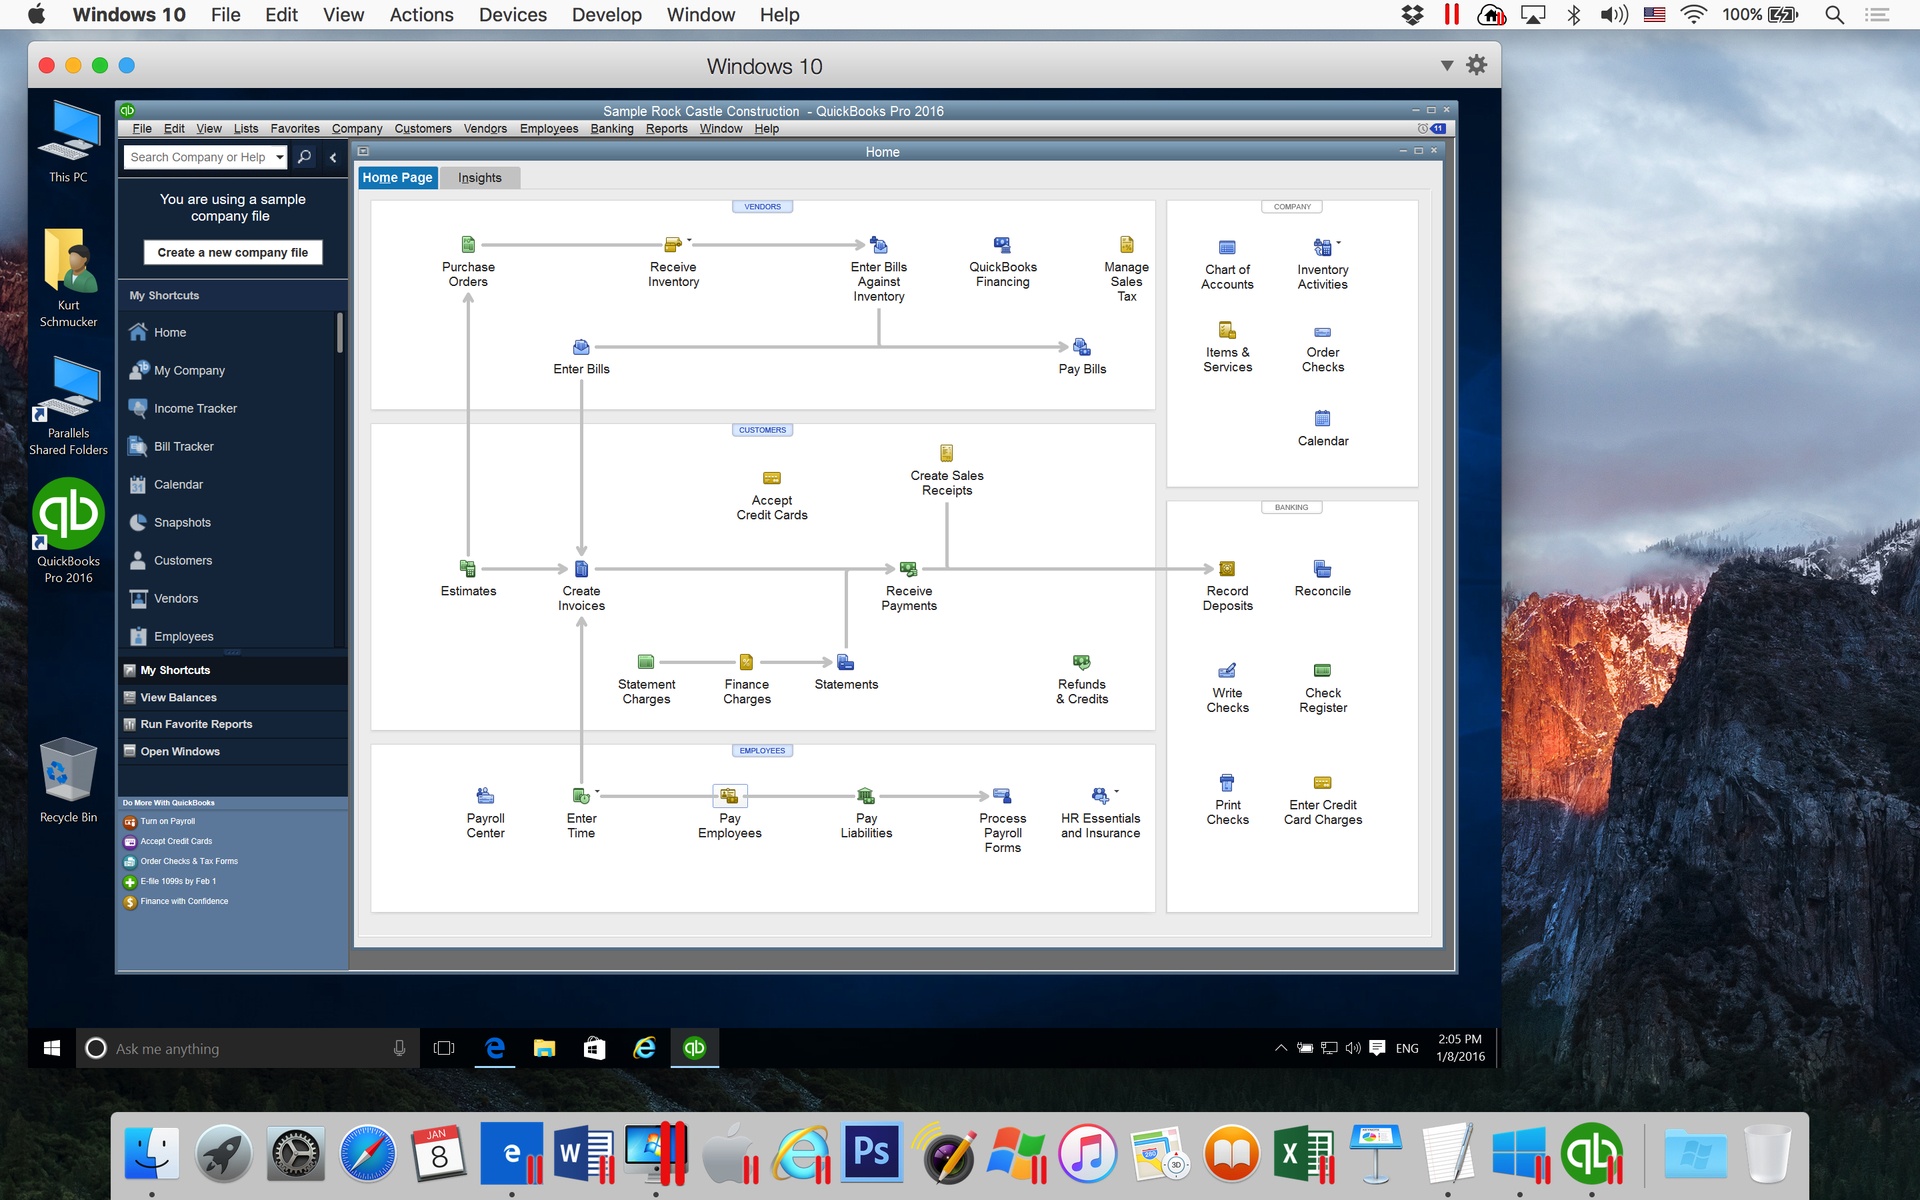Click the Pay Bills icon
This screenshot has height=1200, width=1920.
point(1082,347)
